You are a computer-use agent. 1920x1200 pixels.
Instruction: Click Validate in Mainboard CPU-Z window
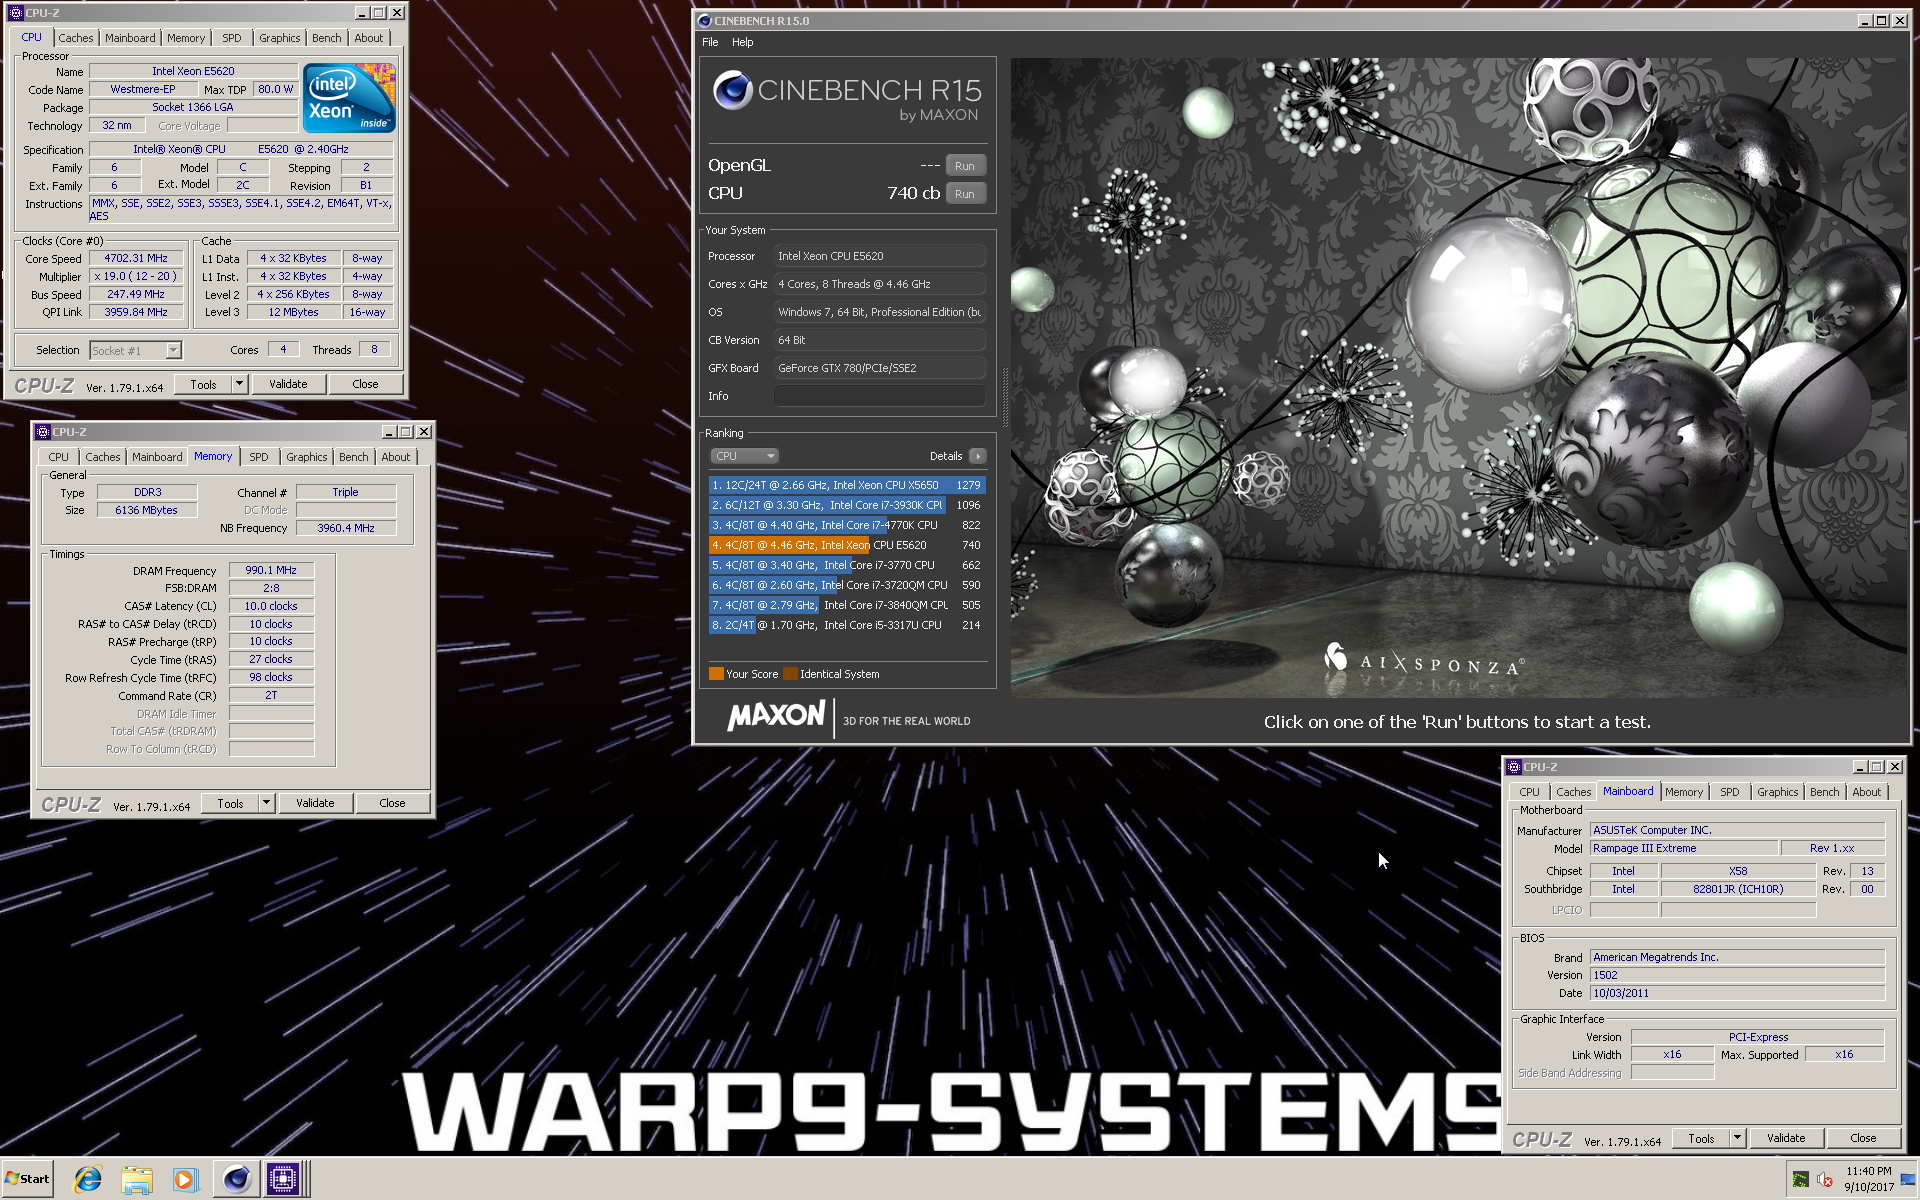1786,1138
